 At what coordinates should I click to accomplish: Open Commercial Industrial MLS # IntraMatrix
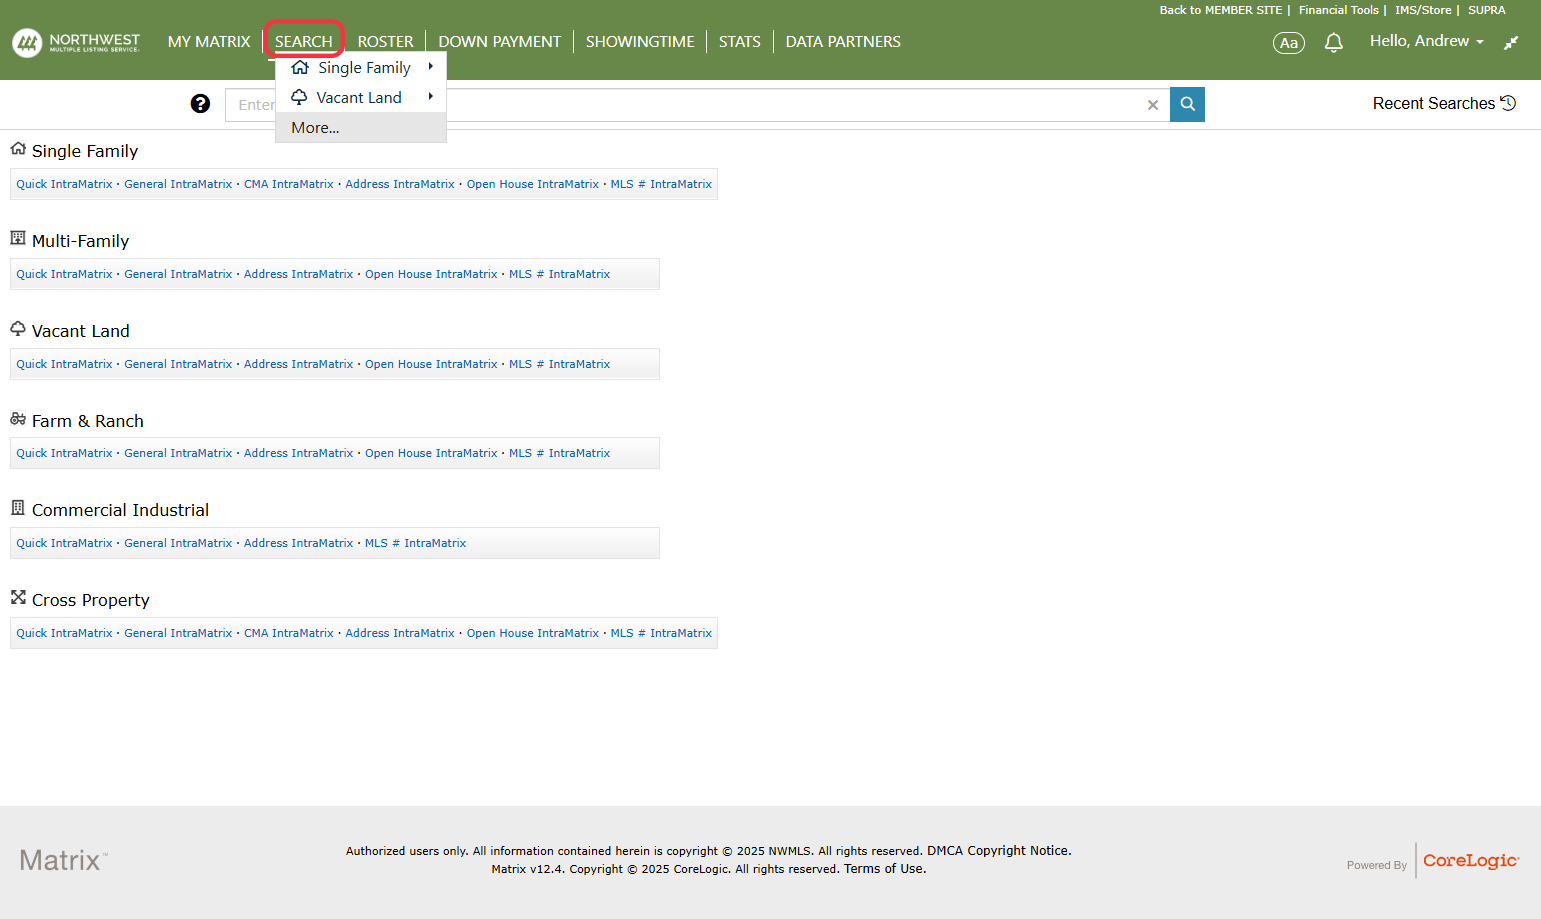click(415, 543)
